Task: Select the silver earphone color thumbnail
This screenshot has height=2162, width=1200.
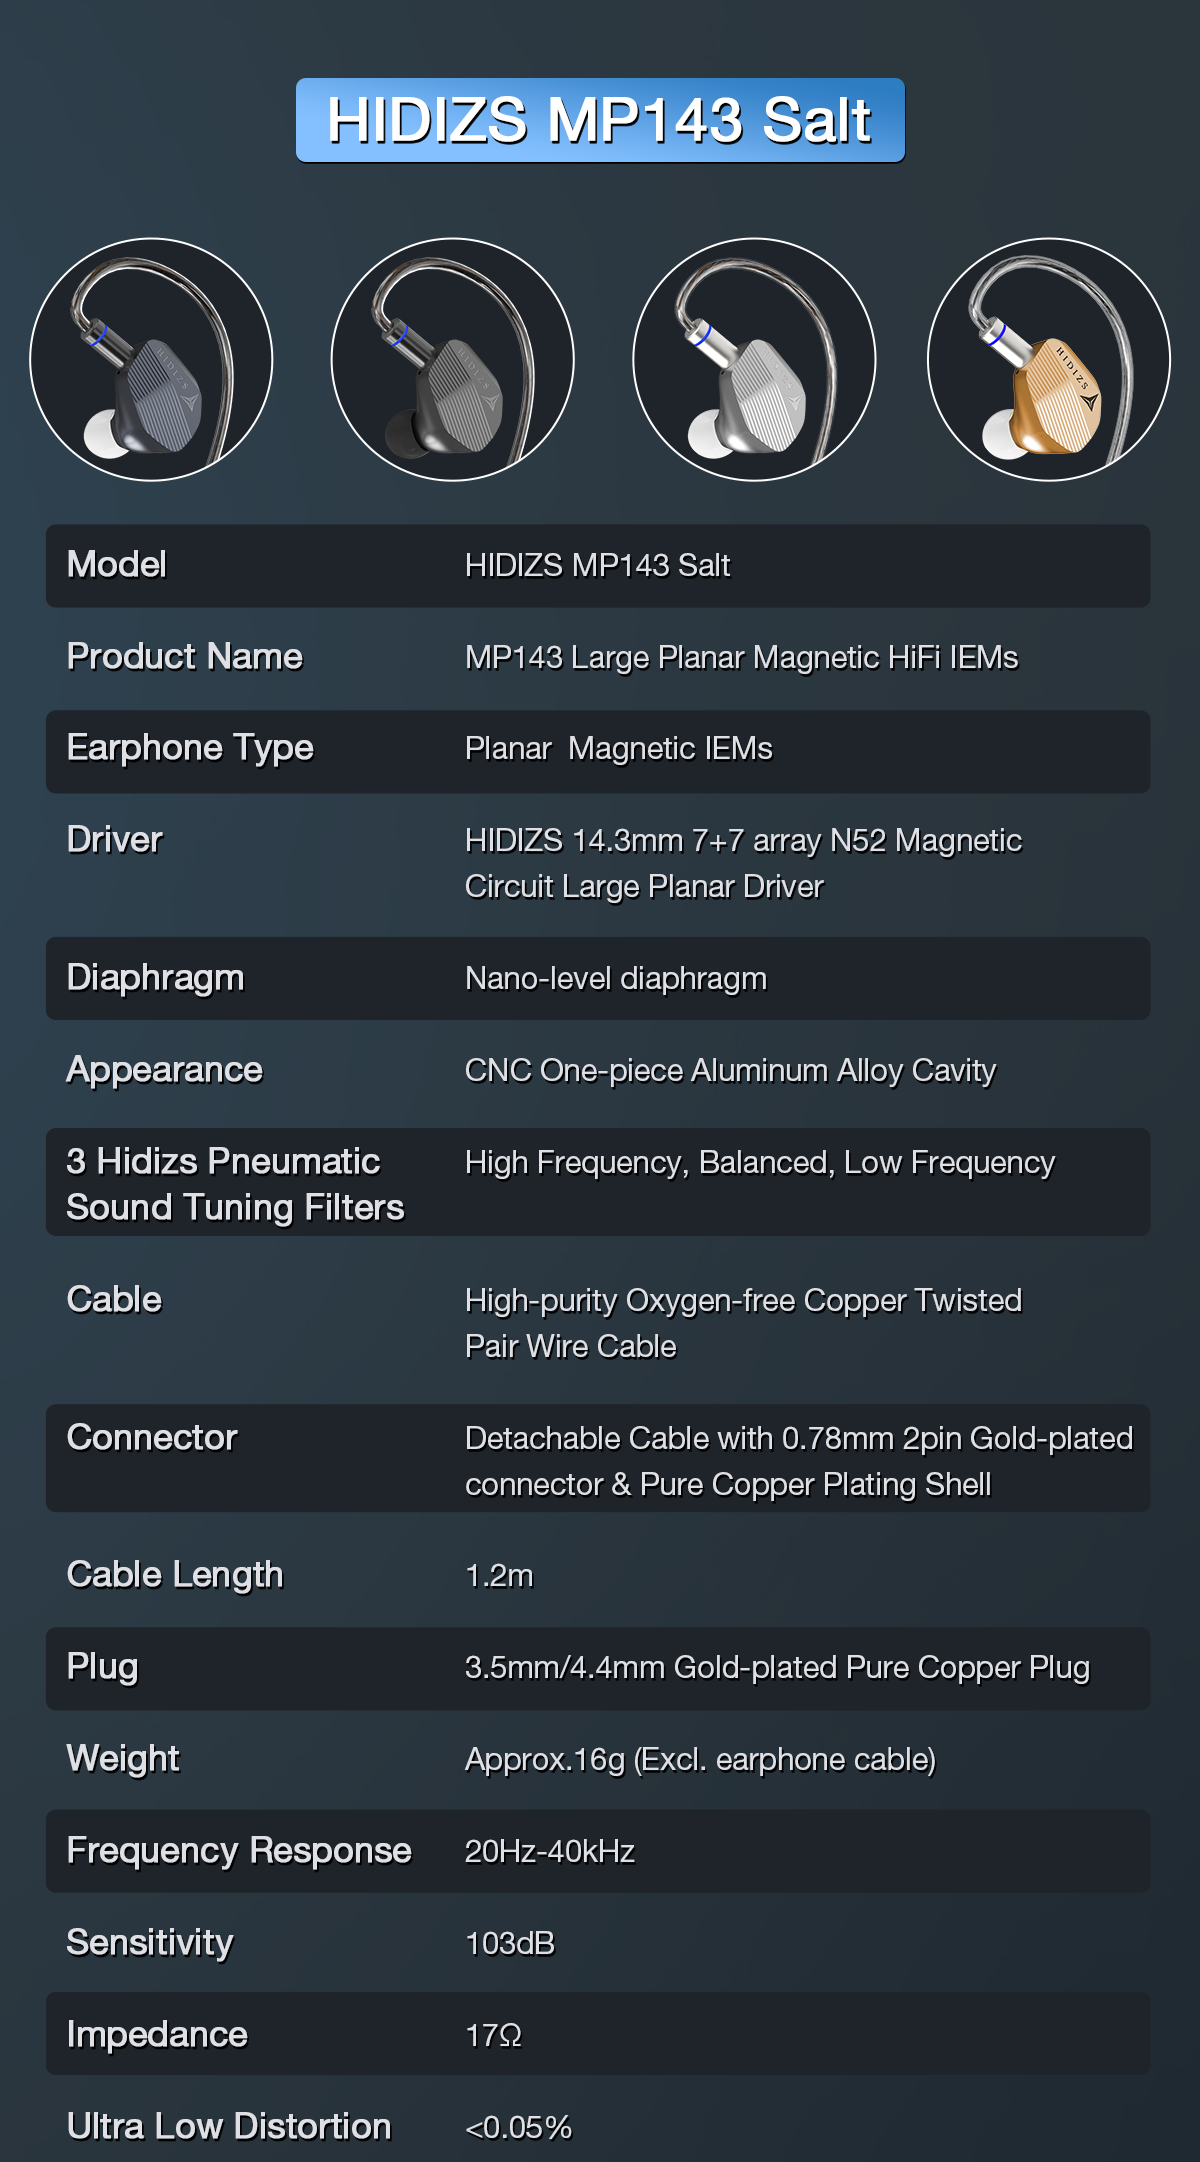Action: pos(754,360)
